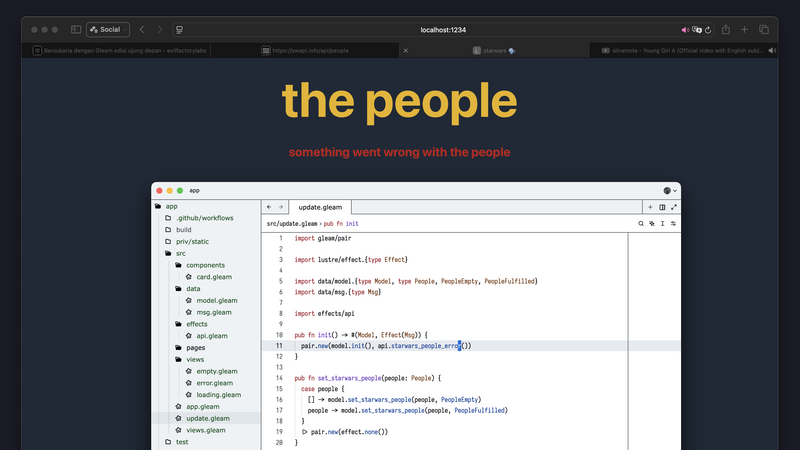The height and width of the screenshot is (450, 800).
Task: Go forward in browser history
Action: (160, 30)
